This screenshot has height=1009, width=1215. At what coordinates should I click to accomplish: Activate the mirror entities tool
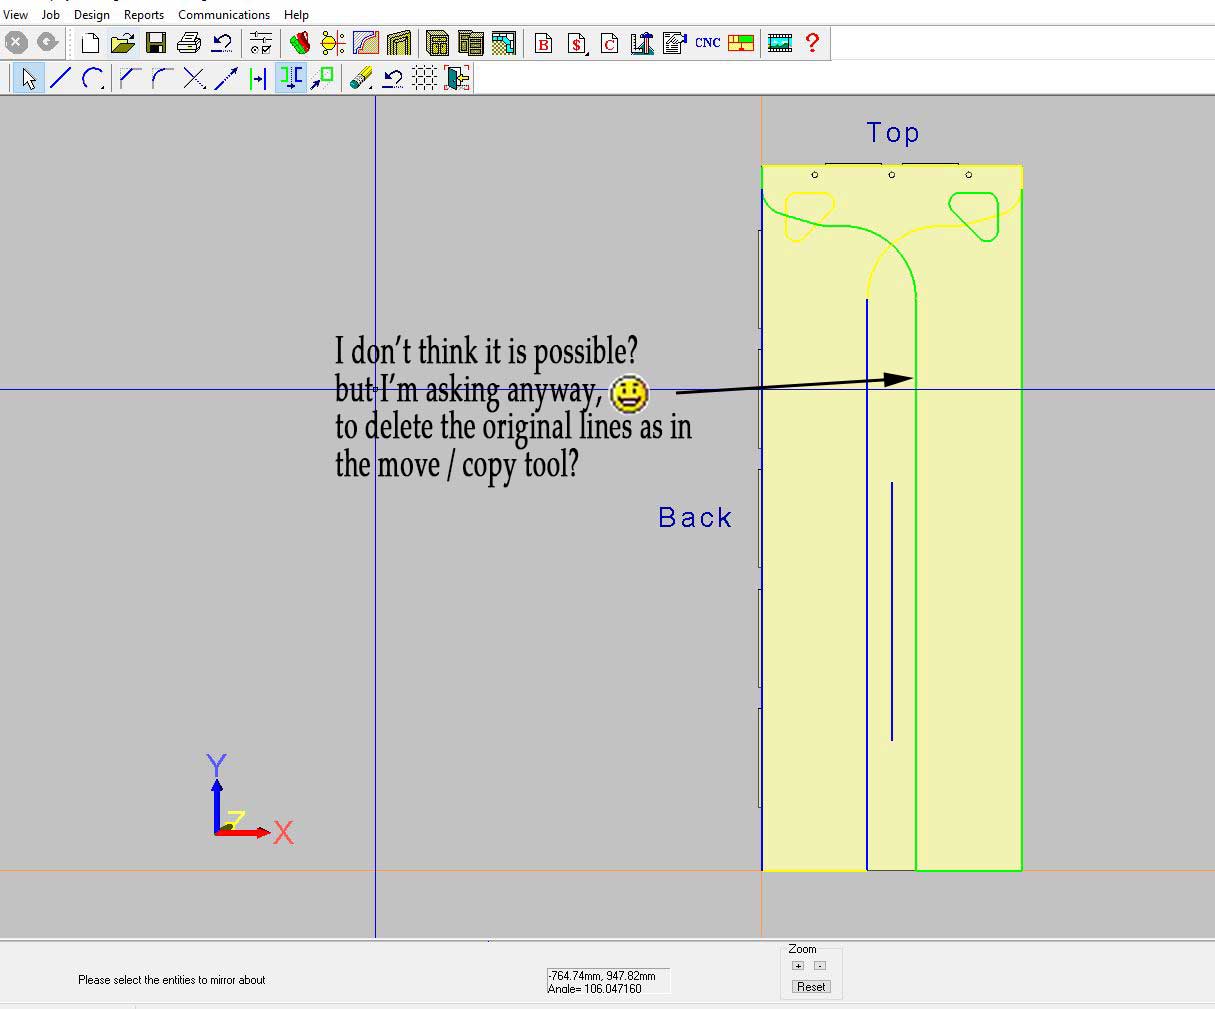[x=290, y=78]
